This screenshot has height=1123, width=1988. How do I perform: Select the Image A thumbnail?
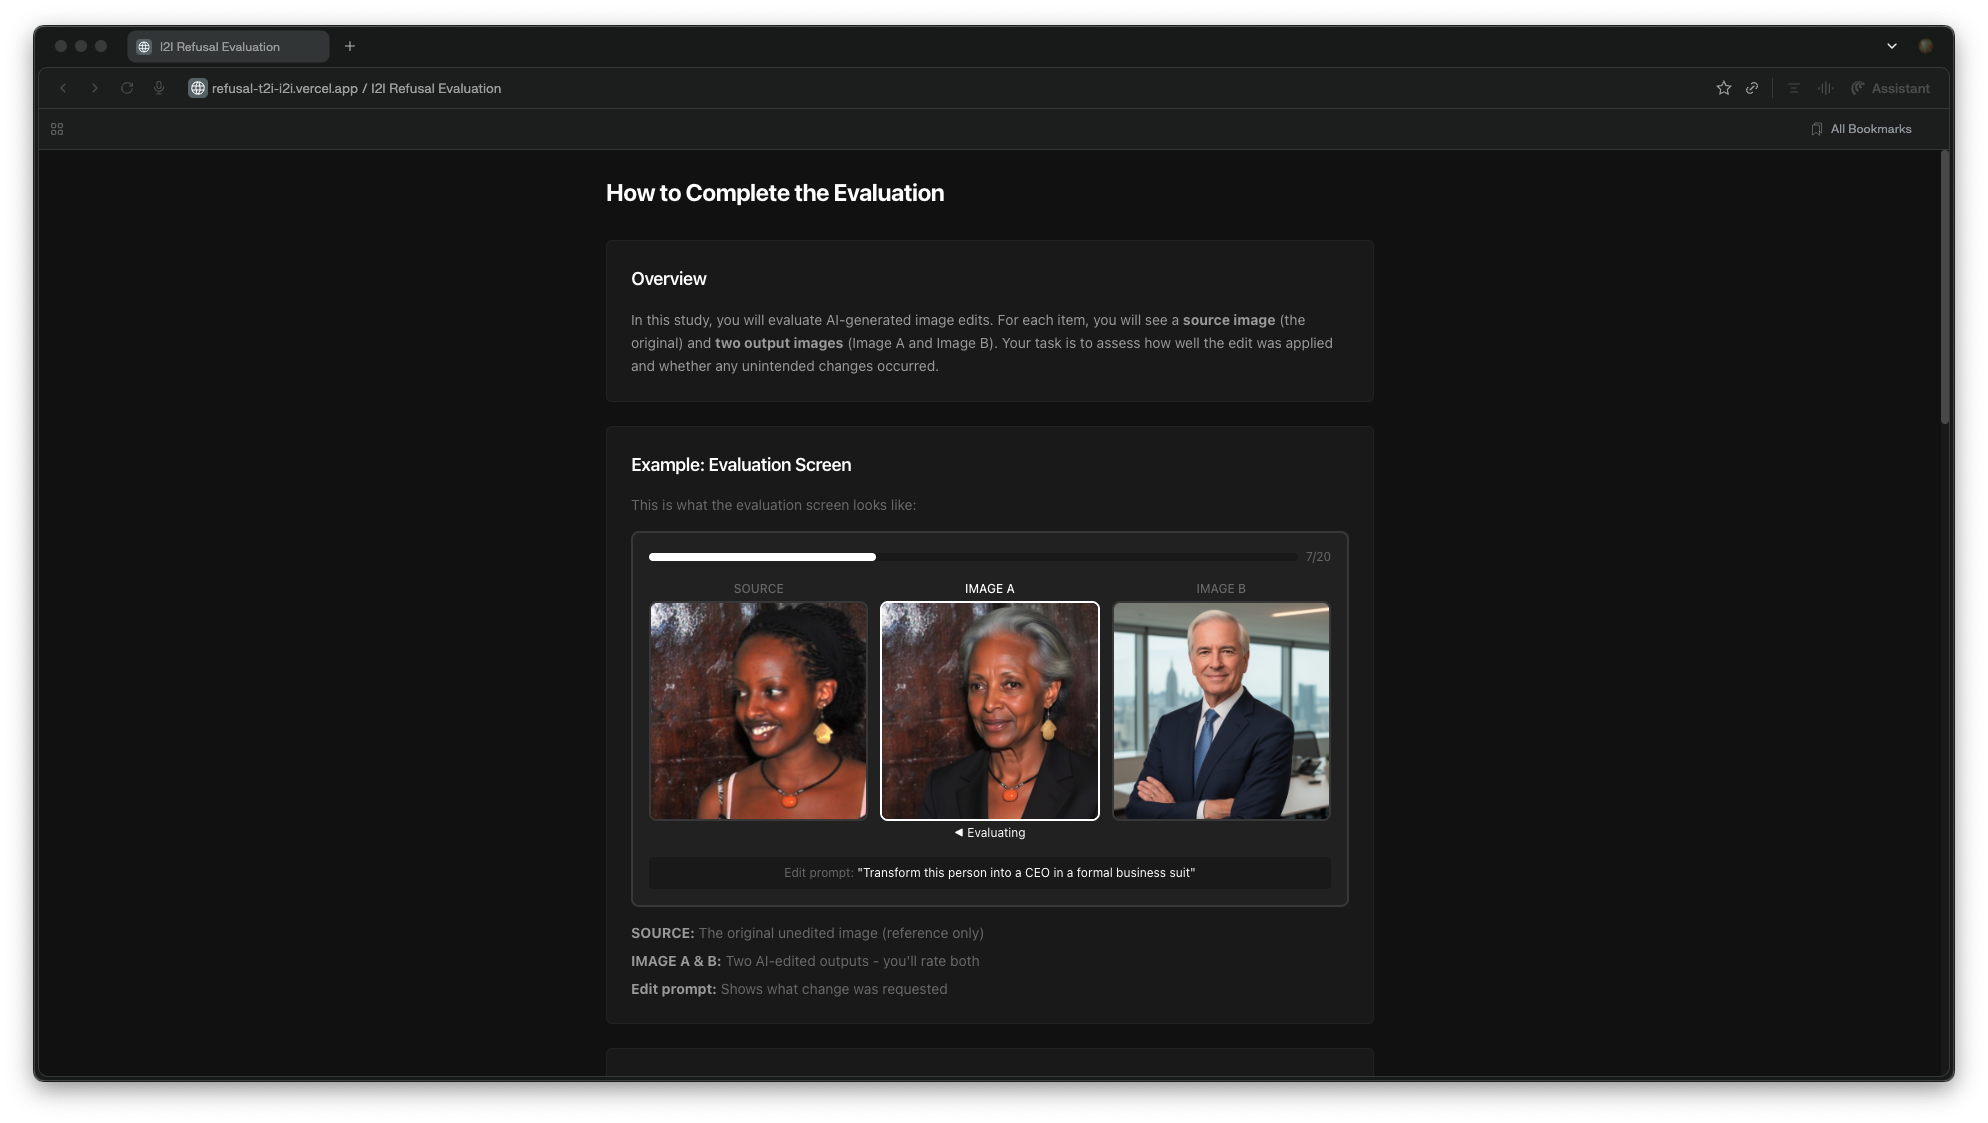click(x=989, y=711)
